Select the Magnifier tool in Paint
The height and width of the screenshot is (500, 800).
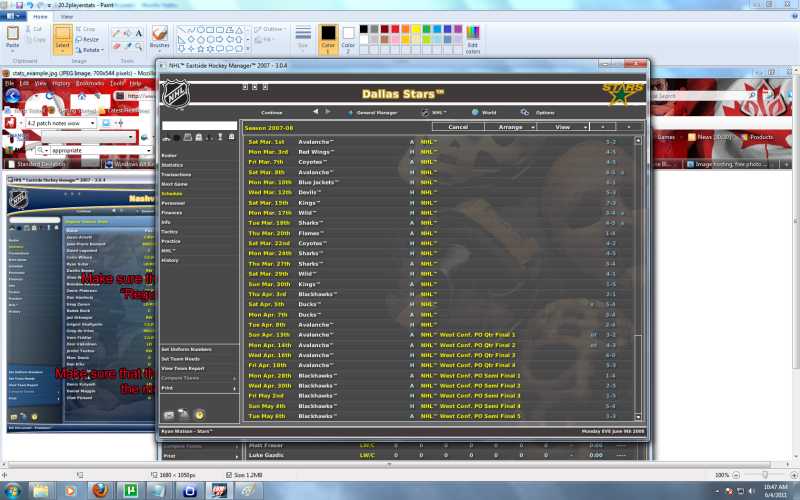139,46
